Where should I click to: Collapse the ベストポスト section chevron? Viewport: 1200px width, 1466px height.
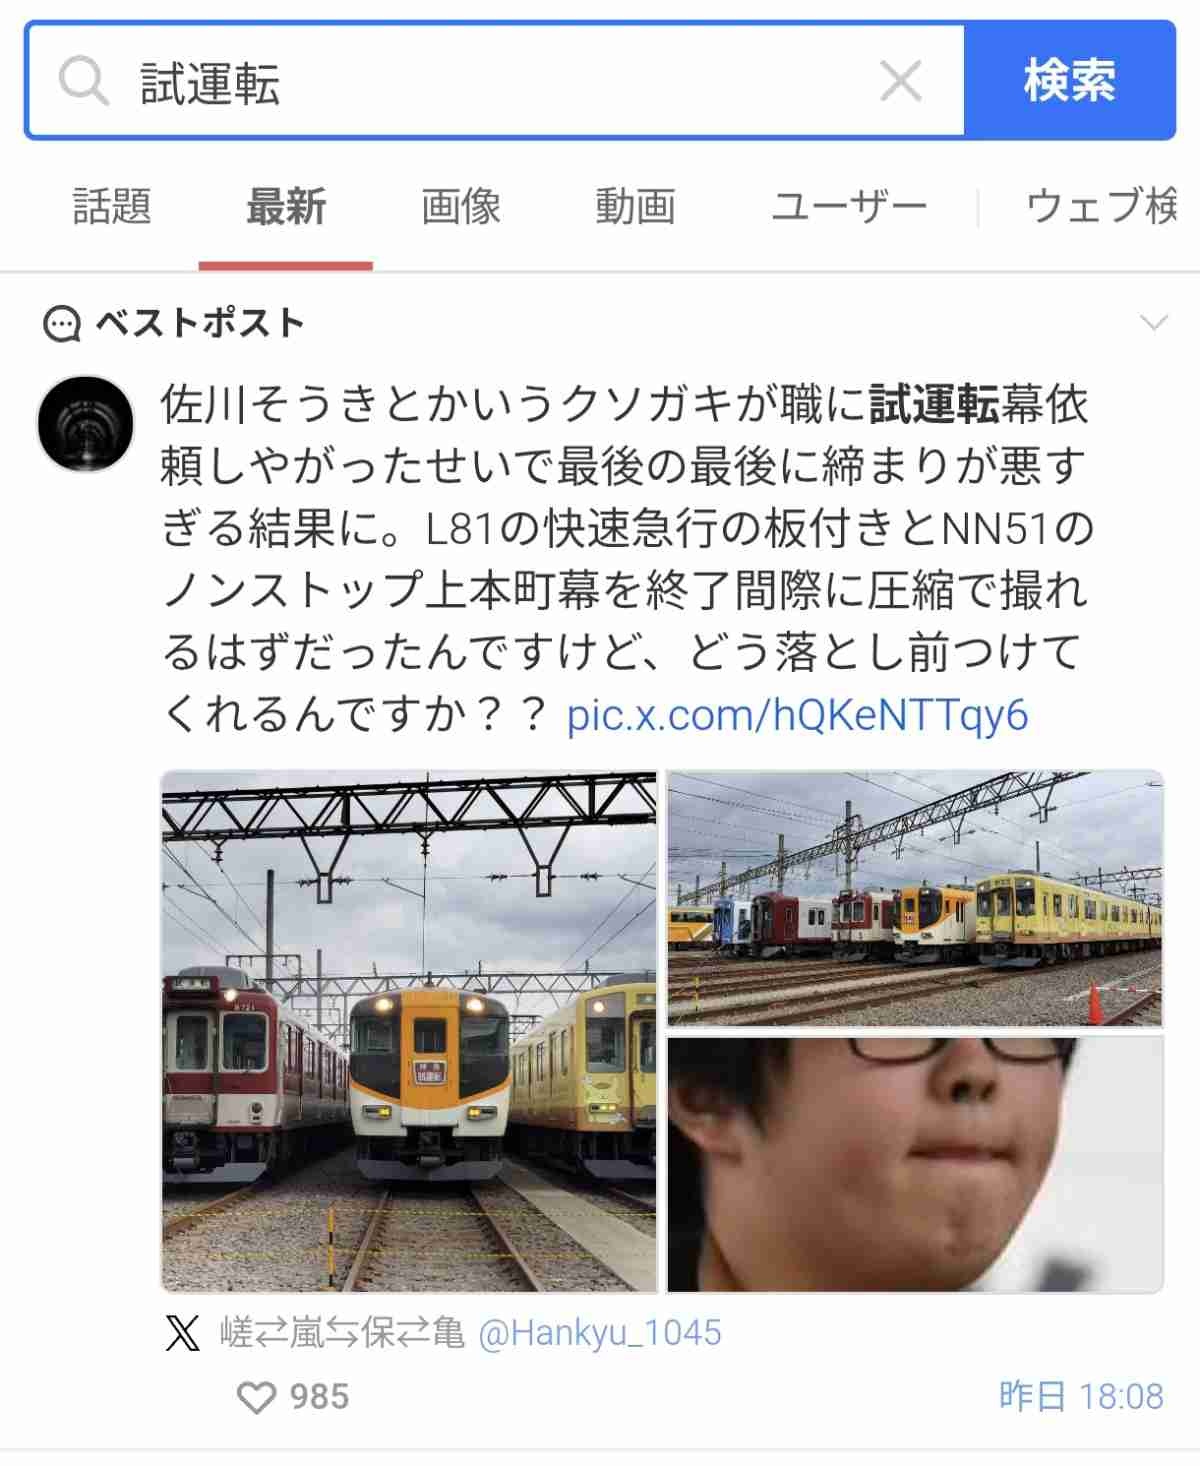pyautogui.click(x=1154, y=323)
